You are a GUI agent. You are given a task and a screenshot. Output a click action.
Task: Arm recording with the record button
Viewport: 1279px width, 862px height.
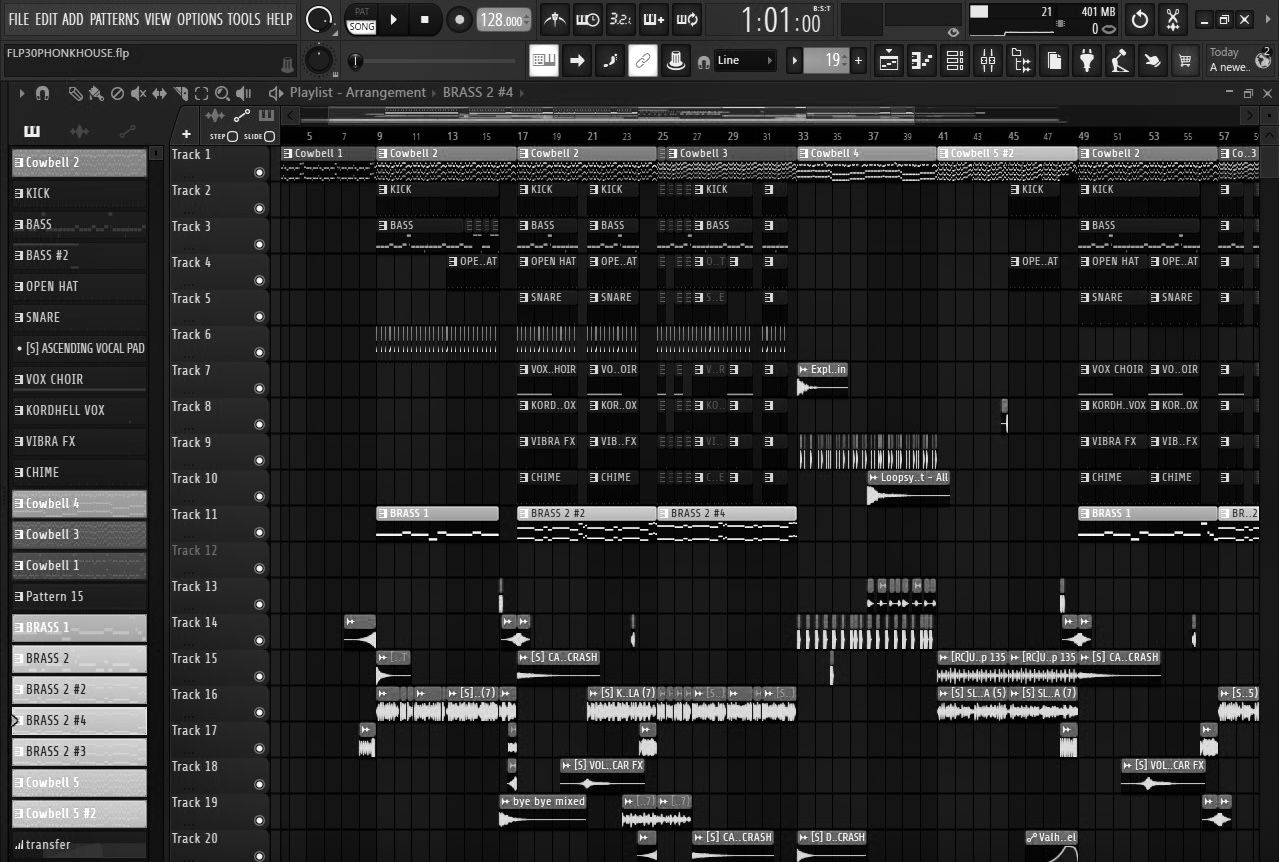coord(459,19)
